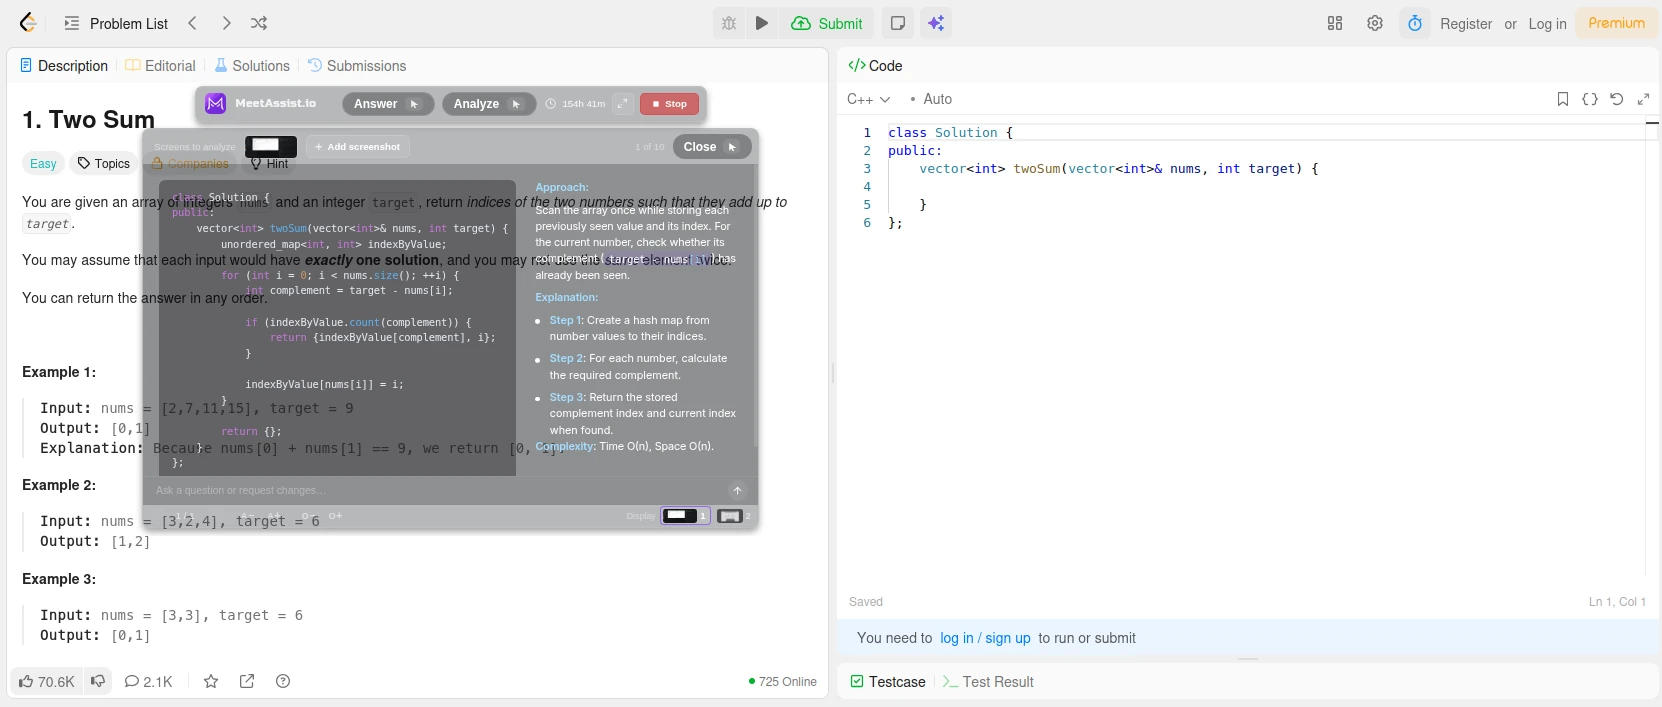Click the '725 Online' status text

[782, 682]
